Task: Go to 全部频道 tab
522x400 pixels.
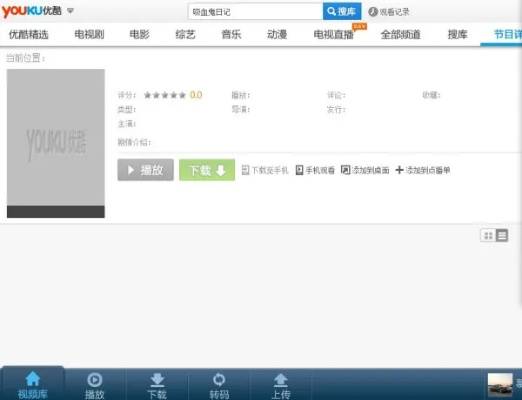Action: click(x=401, y=34)
